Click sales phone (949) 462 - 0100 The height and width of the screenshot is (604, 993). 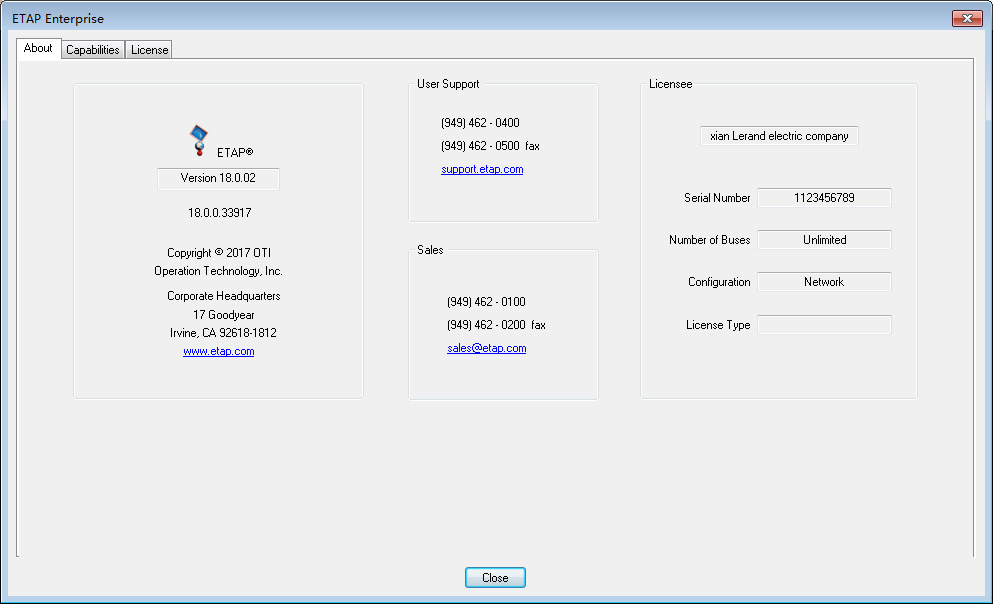pyautogui.click(x=486, y=302)
